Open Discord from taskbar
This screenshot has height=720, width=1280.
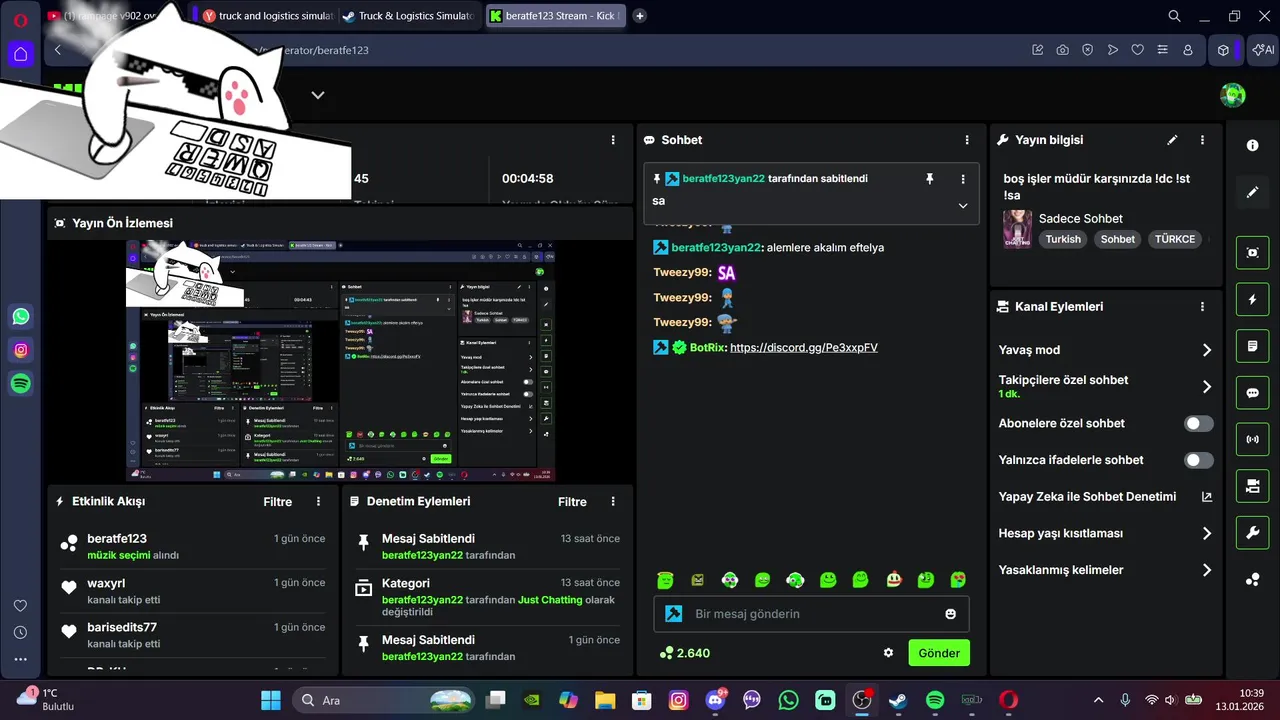(x=716, y=700)
